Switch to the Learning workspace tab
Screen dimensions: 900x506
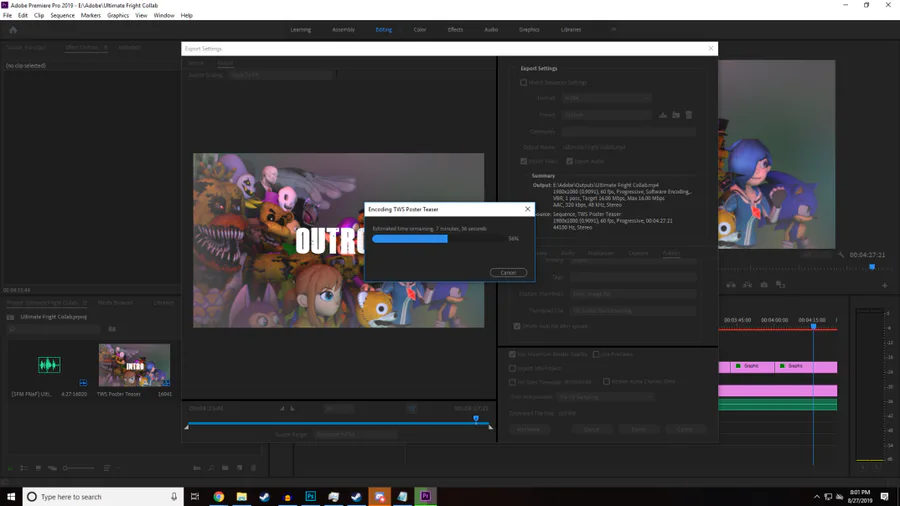[x=300, y=30]
